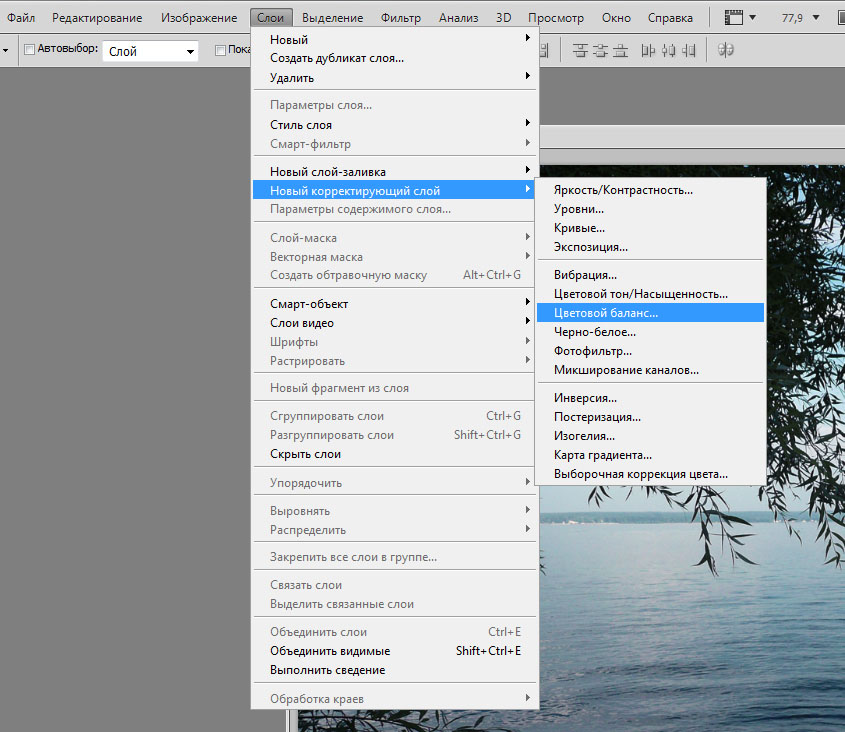The height and width of the screenshot is (732, 845).
Task: Choose Уровни... adjustment layer
Action: (650, 209)
